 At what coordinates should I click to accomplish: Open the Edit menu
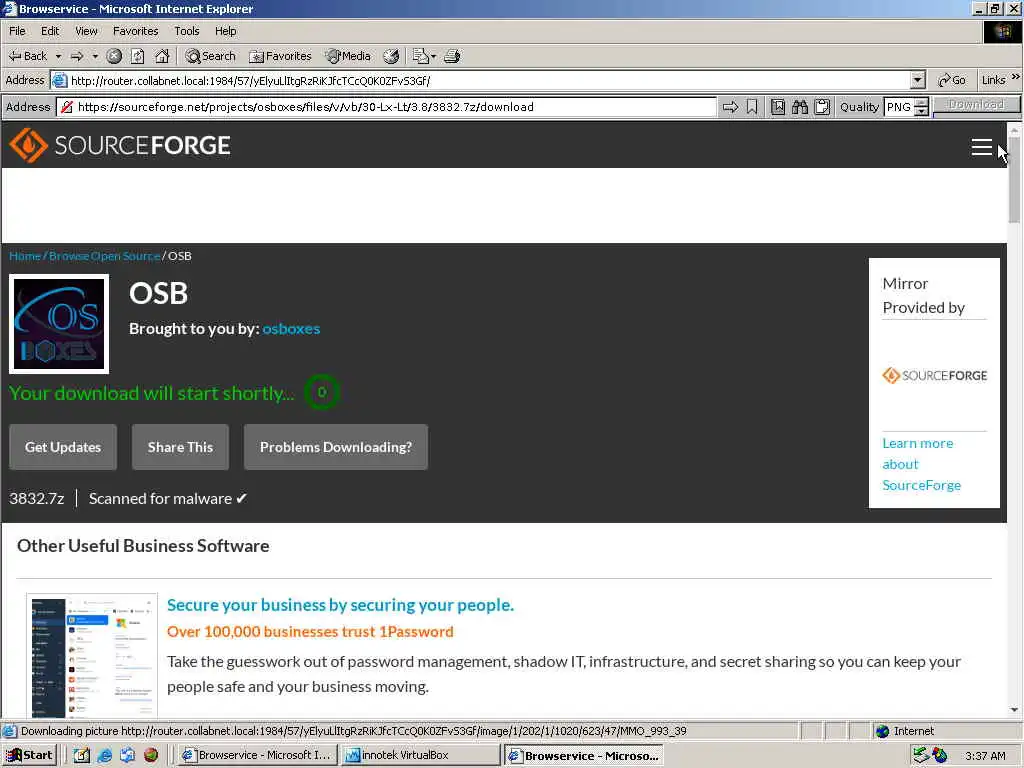tap(50, 31)
